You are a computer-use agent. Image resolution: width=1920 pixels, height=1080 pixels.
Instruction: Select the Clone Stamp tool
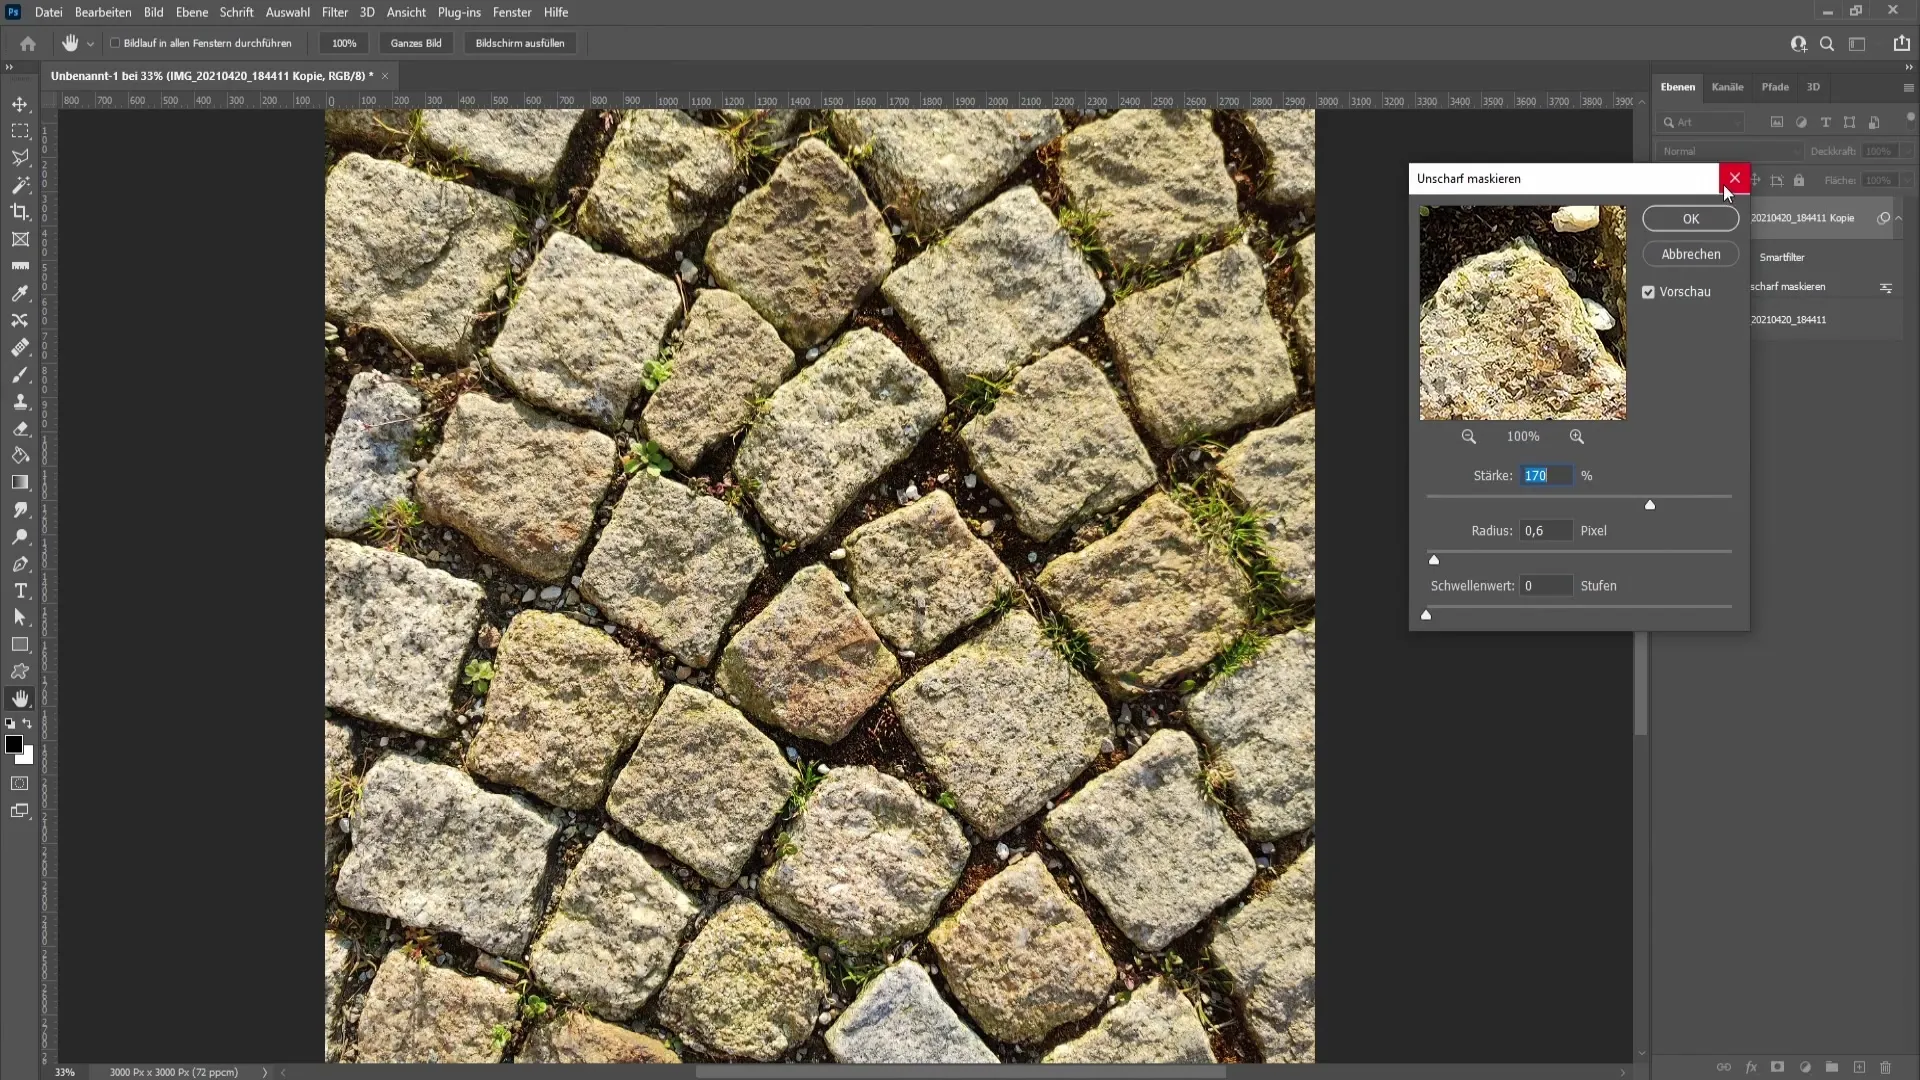click(x=20, y=402)
